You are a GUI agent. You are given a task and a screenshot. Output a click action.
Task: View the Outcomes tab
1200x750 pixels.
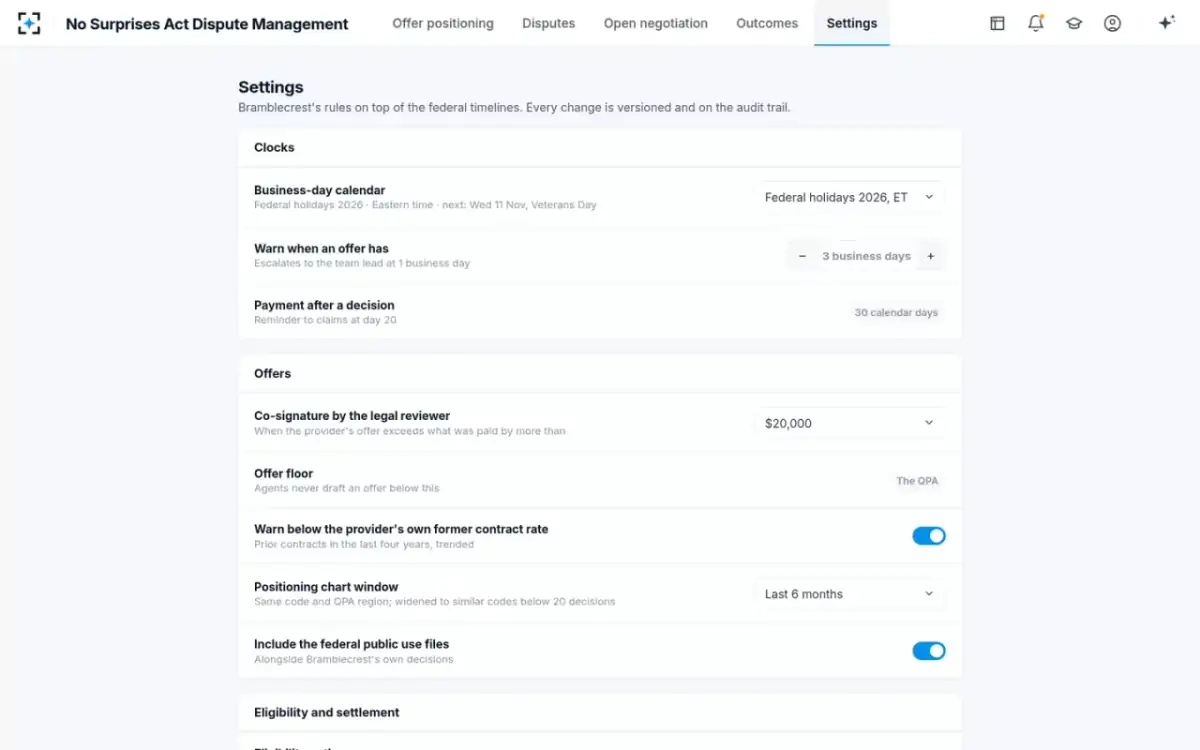pyautogui.click(x=767, y=23)
